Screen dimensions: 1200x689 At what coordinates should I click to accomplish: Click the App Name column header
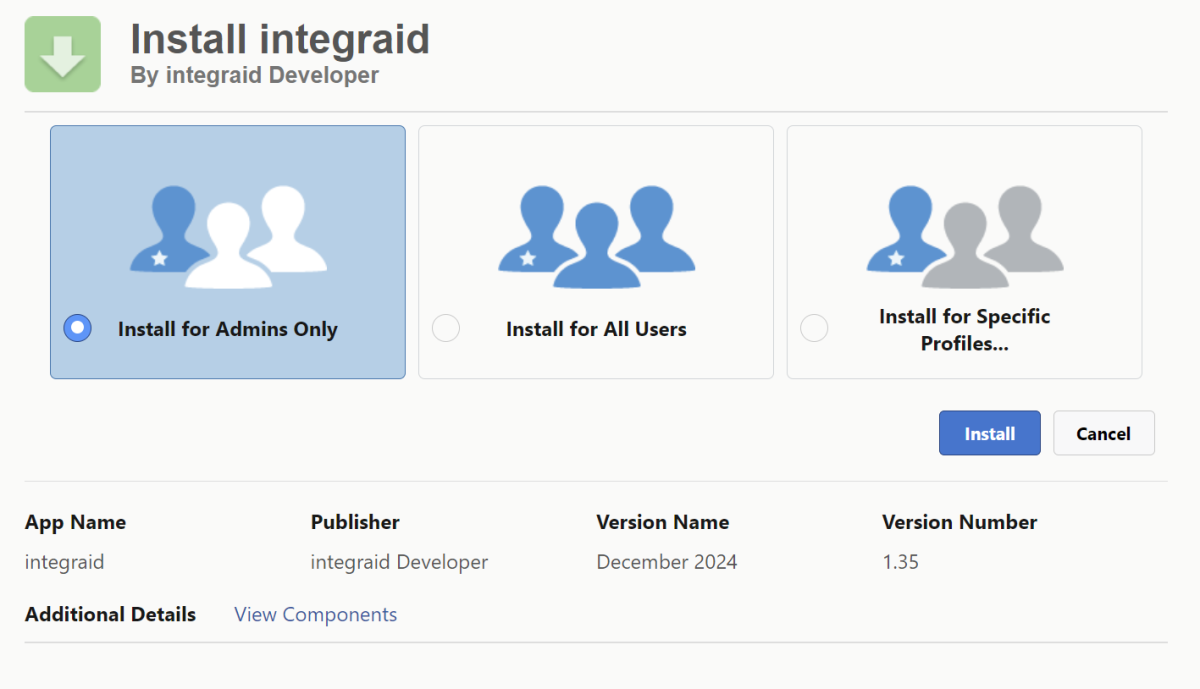pyautogui.click(x=75, y=522)
